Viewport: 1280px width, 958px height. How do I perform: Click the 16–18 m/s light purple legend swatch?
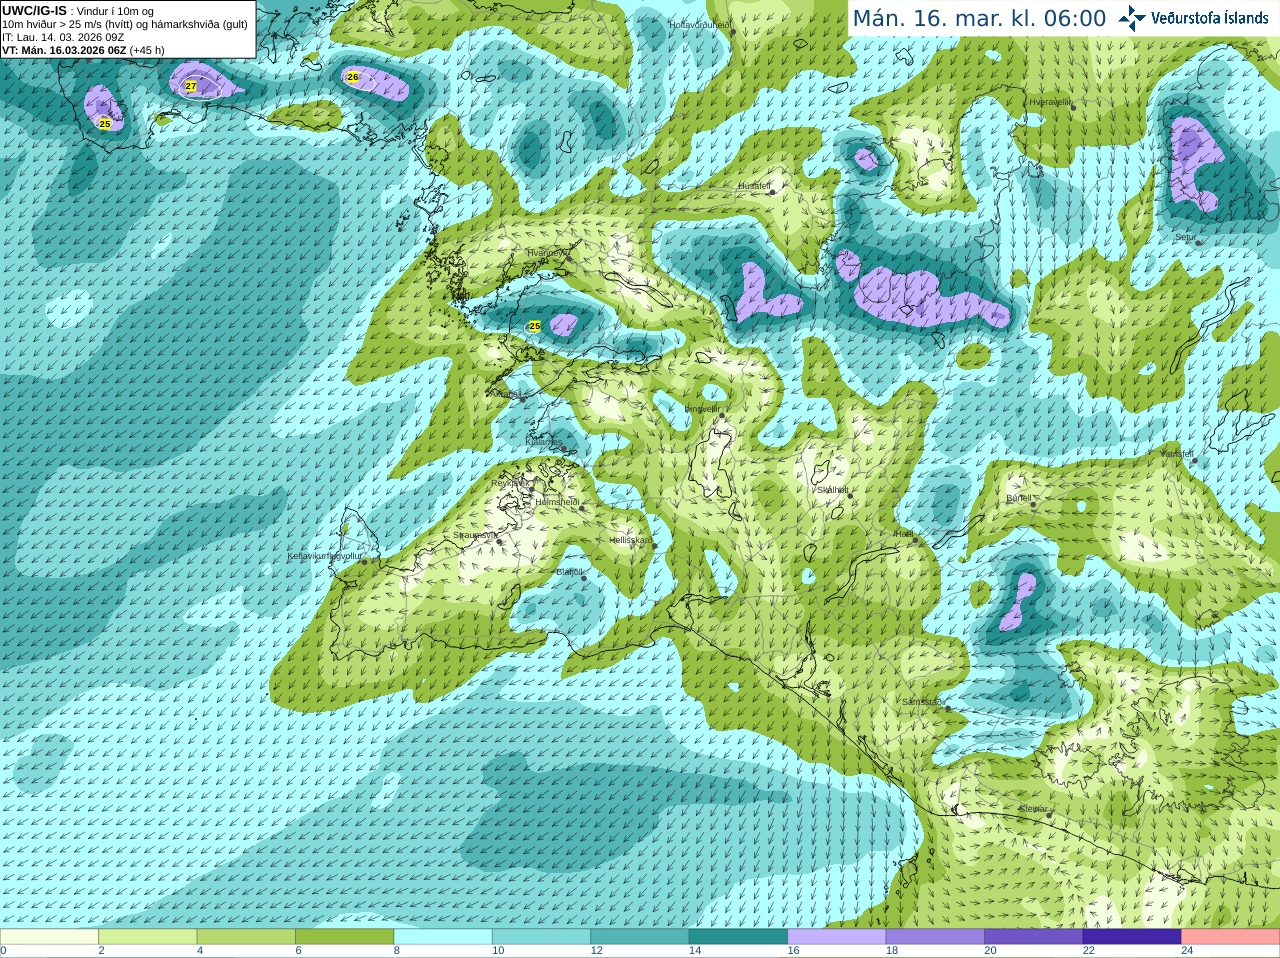837,937
